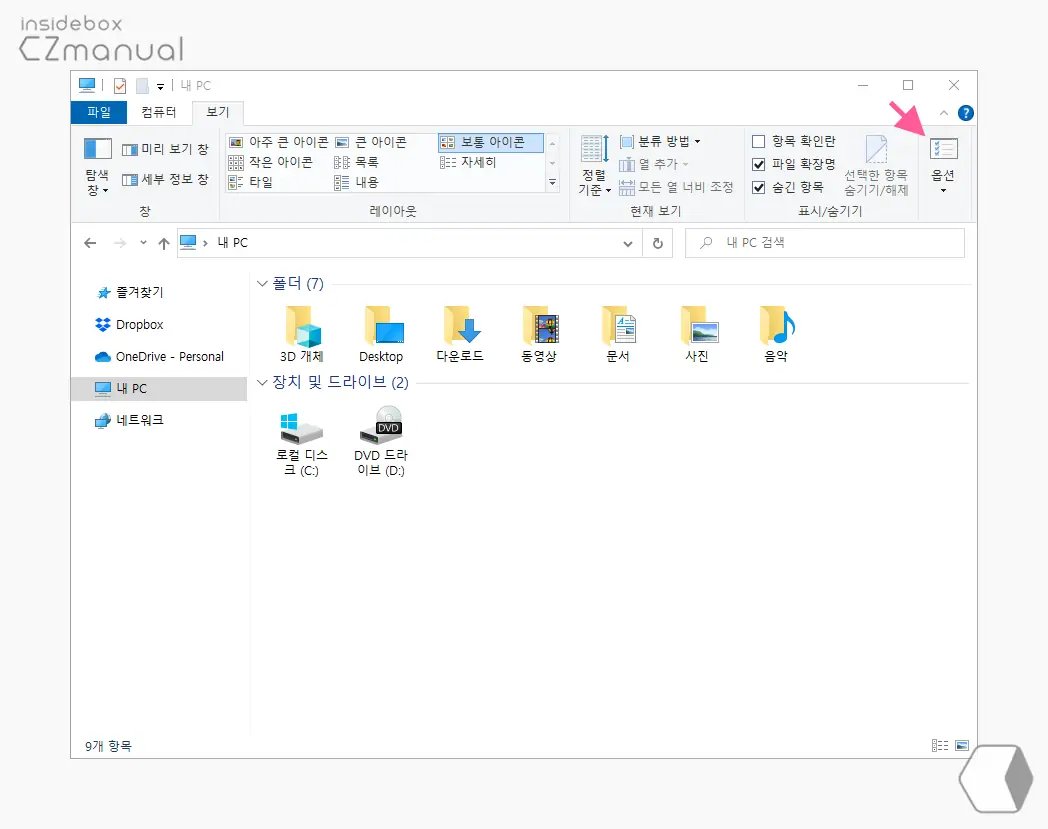Screen dimensions: 1048x829
Task: Click the Properties quick access icon
Action: pyautogui.click(x=120, y=86)
